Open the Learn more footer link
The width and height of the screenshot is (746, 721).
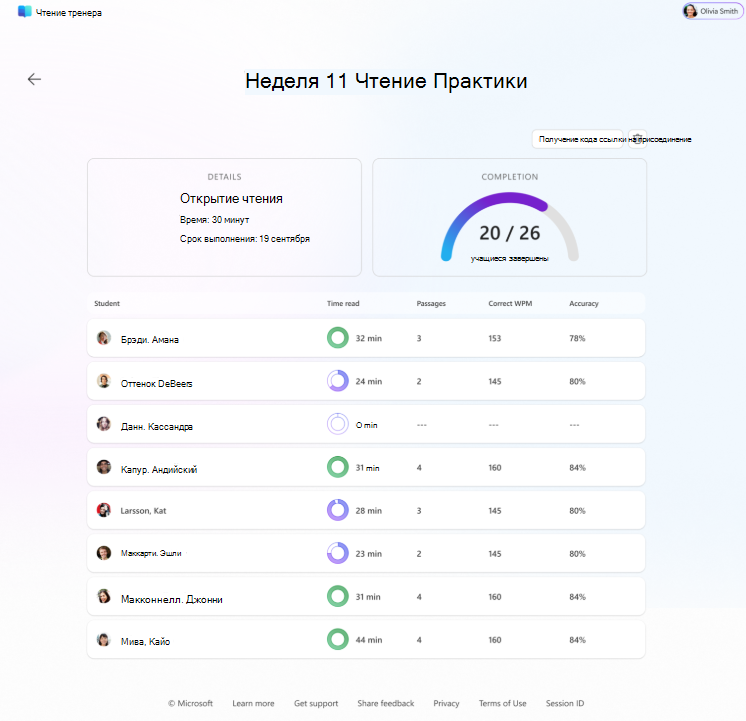coord(253,703)
